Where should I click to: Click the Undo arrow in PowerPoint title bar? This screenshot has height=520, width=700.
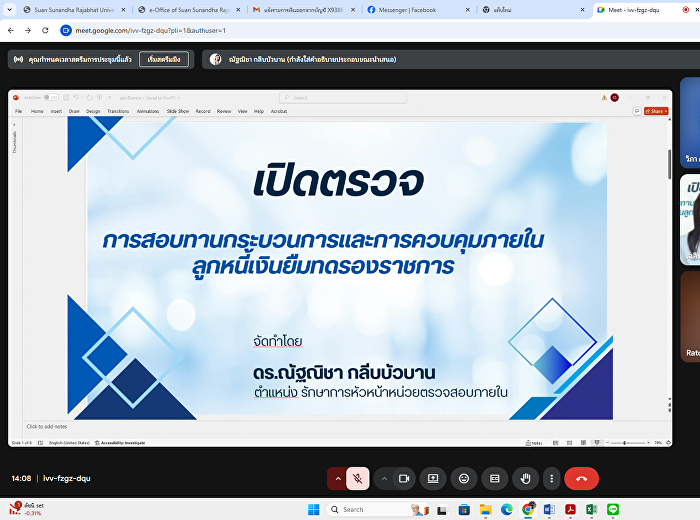[76, 97]
